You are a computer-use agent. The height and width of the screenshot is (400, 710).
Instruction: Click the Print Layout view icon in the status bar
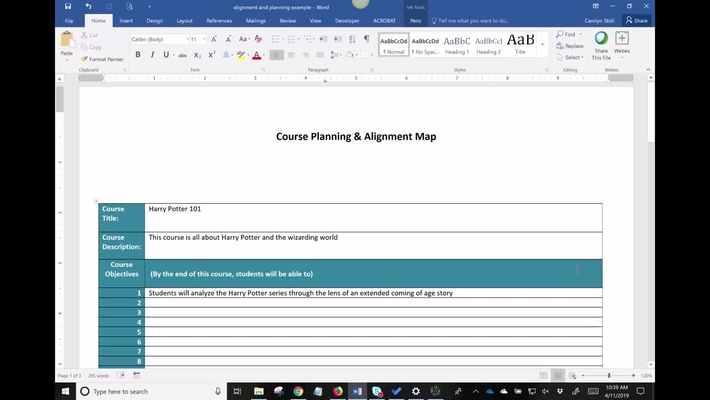558,376
